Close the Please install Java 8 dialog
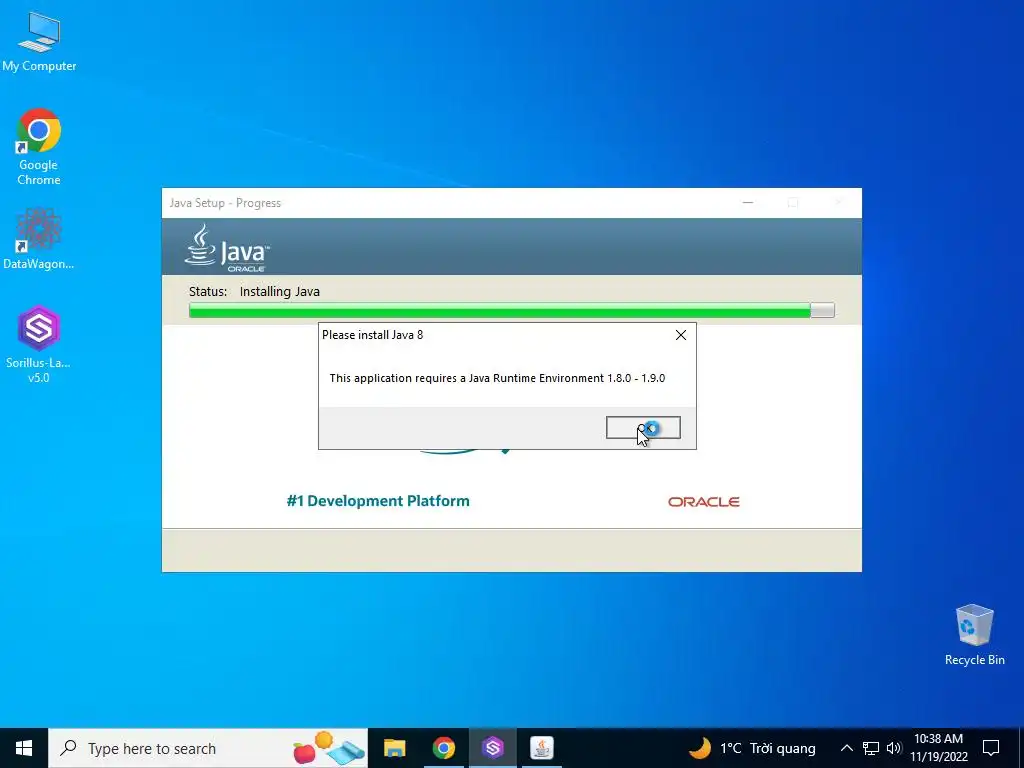The height and width of the screenshot is (768, 1024). pyautogui.click(x=680, y=335)
